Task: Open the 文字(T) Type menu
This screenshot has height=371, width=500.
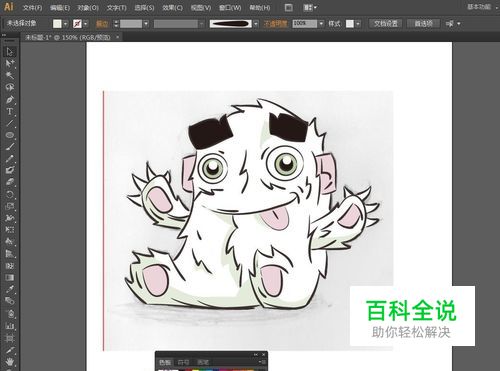Action: [x=117, y=7]
